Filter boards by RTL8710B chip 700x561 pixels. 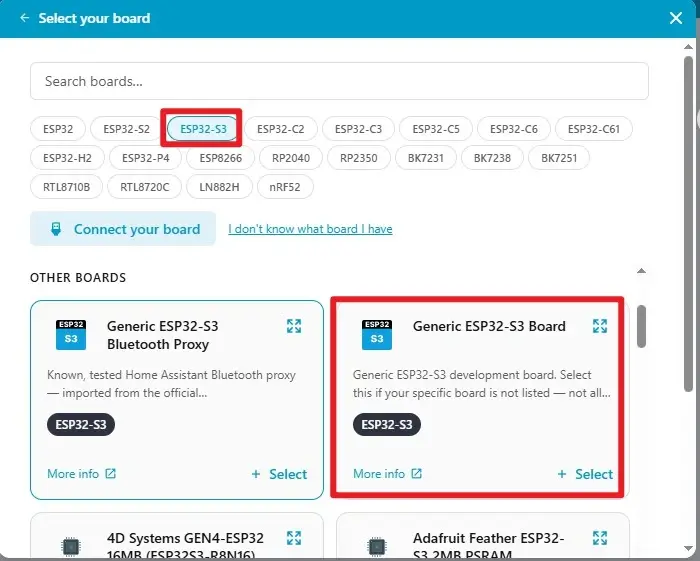(x=67, y=187)
